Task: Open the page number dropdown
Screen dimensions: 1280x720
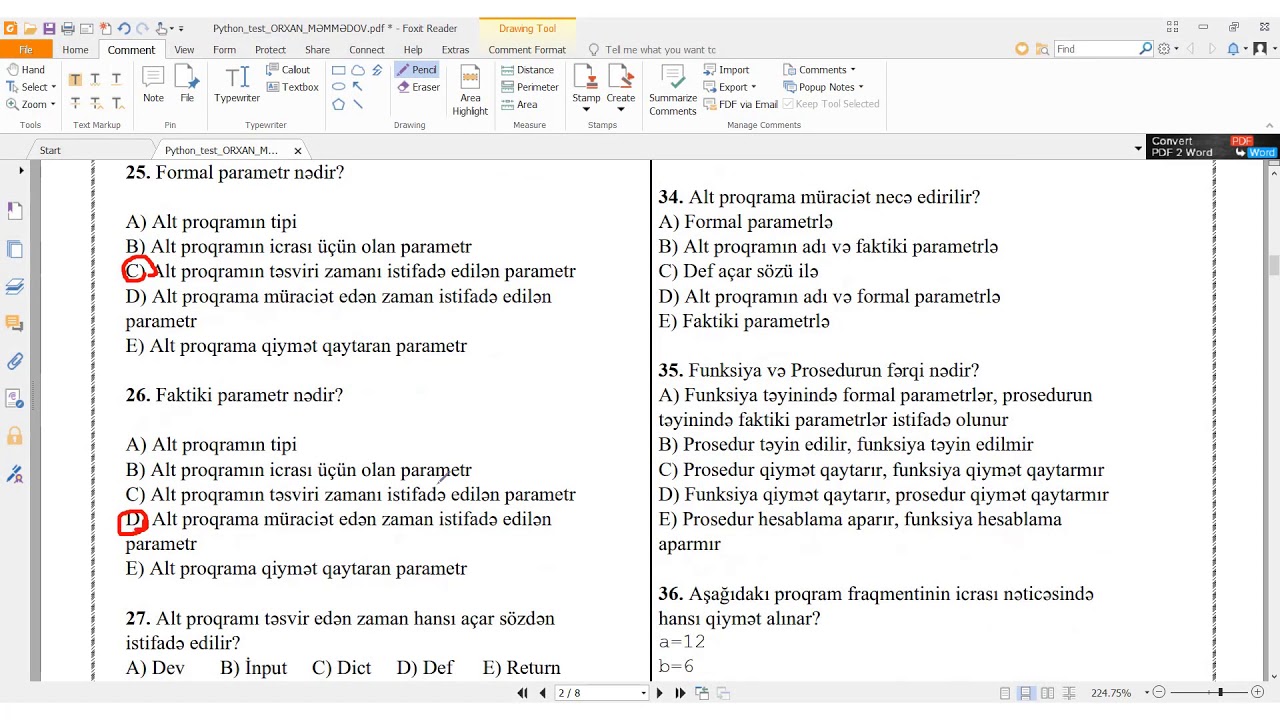Action: point(643,693)
